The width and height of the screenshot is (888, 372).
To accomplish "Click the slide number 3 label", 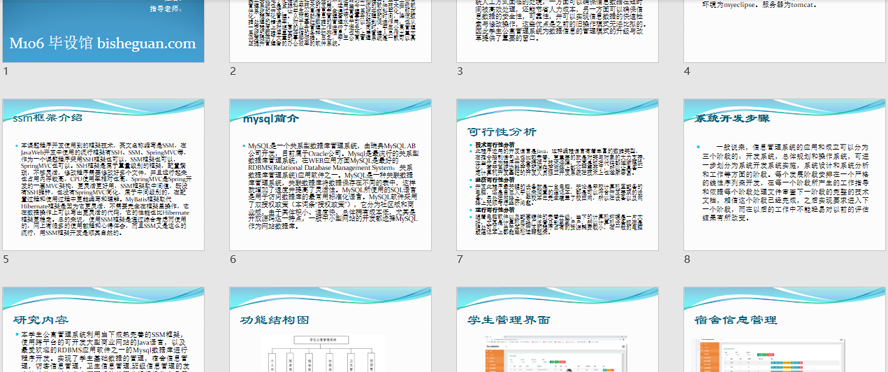I will 460,71.
